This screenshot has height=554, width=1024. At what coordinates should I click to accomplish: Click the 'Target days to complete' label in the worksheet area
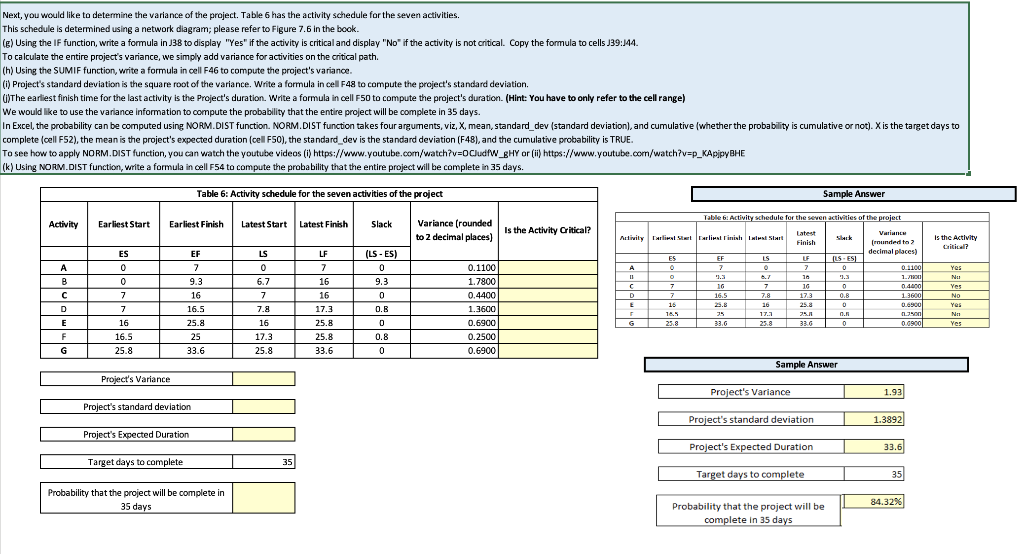click(x=136, y=462)
